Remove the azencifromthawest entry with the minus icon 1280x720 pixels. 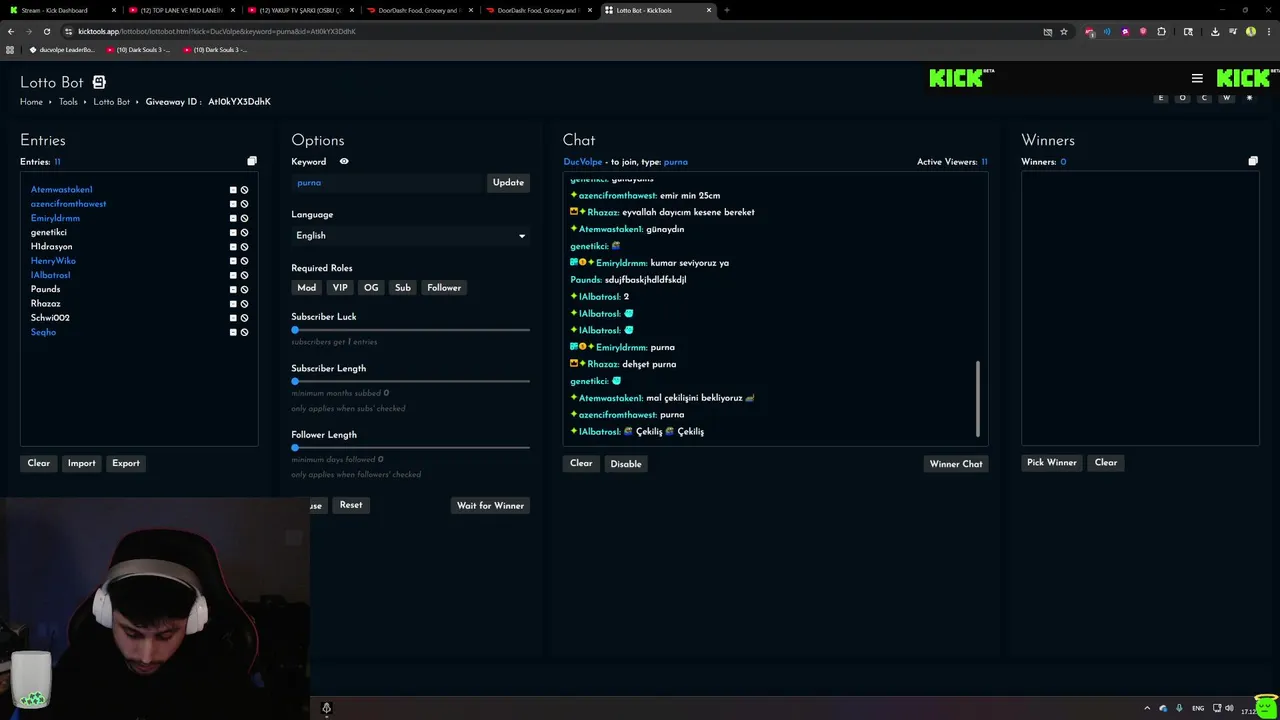pyautogui.click(x=233, y=204)
